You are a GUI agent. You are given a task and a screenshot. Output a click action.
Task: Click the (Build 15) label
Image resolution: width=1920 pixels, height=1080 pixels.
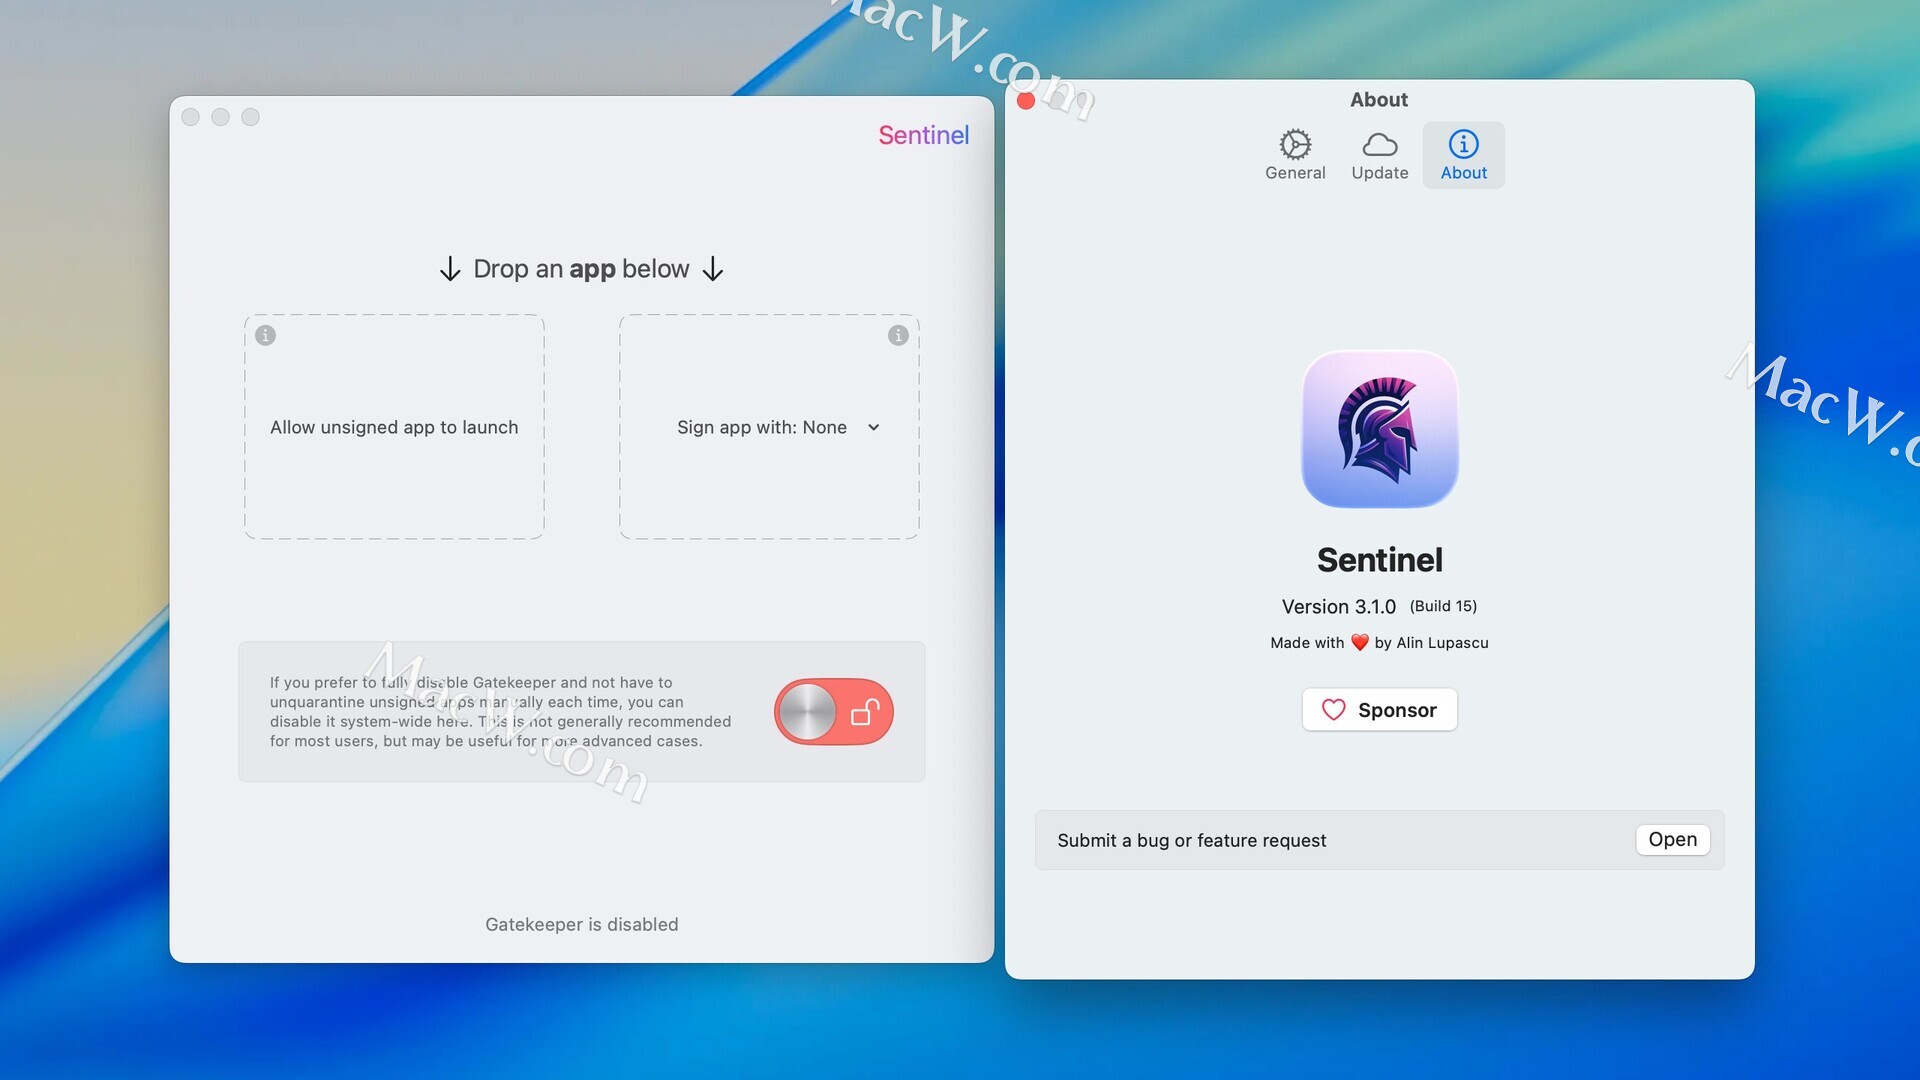pos(1443,606)
